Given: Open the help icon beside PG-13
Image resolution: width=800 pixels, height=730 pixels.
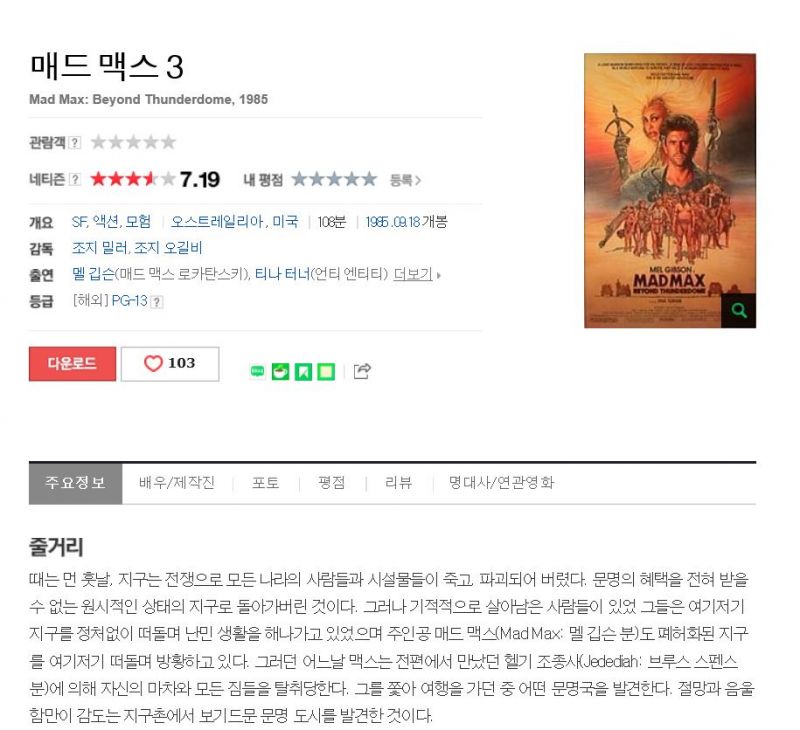Looking at the screenshot, I should pos(157,302).
